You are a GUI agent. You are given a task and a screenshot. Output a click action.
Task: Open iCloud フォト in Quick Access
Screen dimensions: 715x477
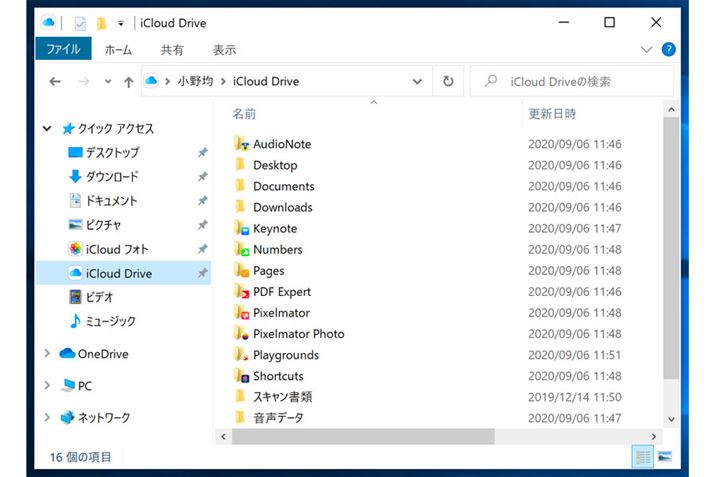point(119,249)
